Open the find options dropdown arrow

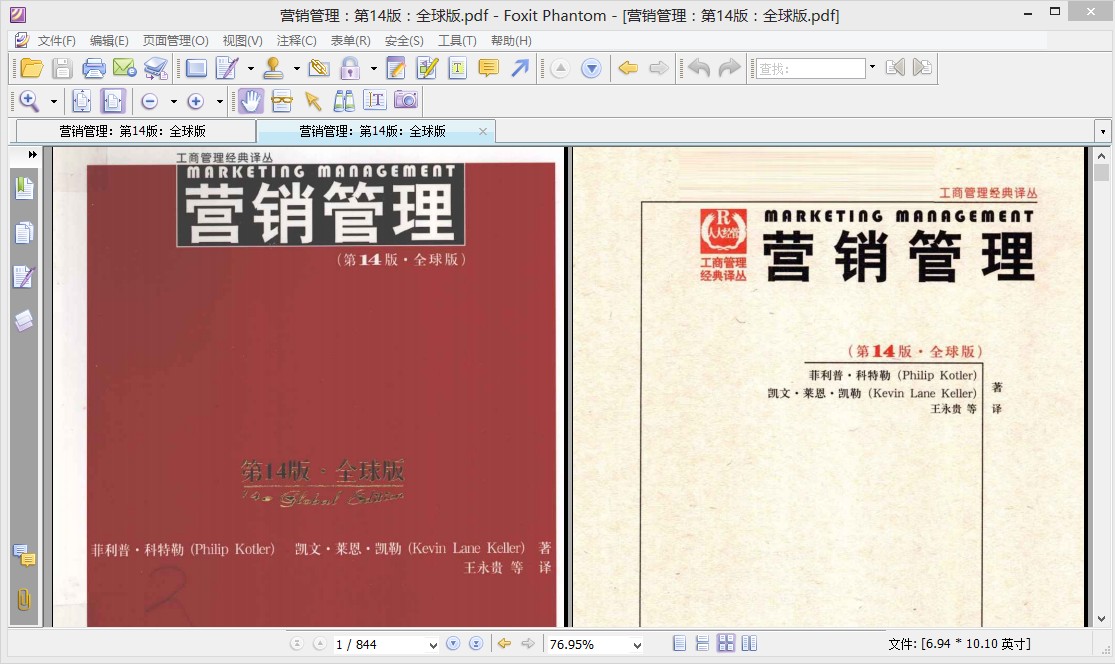click(x=873, y=68)
